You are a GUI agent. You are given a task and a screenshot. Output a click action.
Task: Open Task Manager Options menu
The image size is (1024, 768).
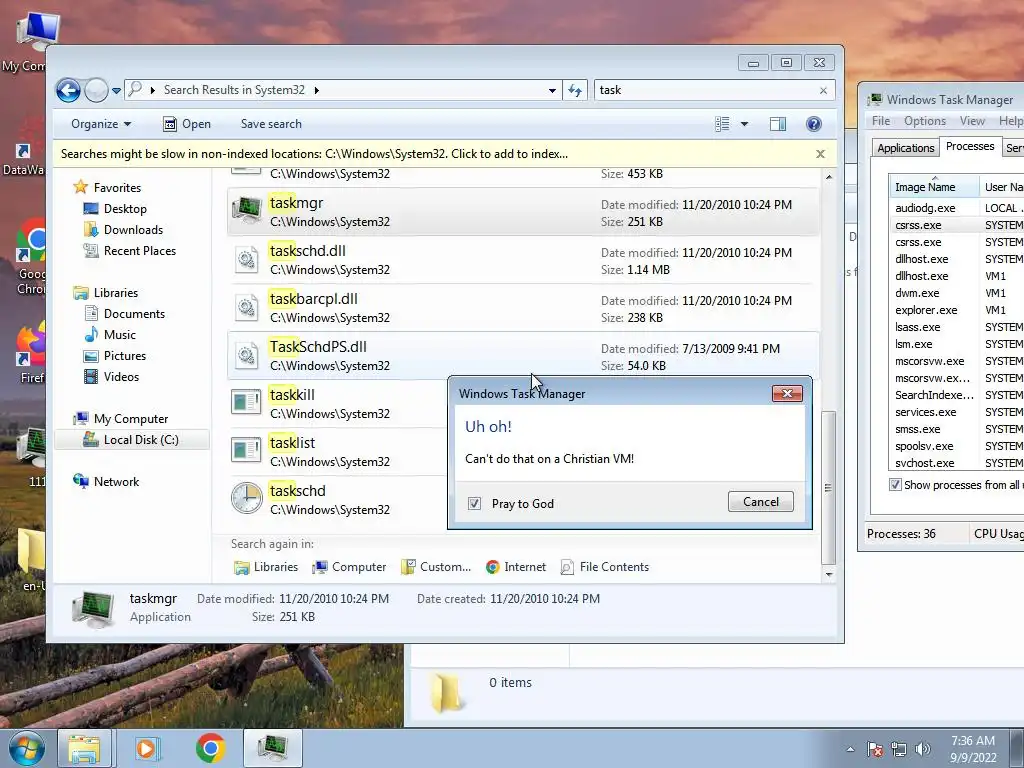925,121
